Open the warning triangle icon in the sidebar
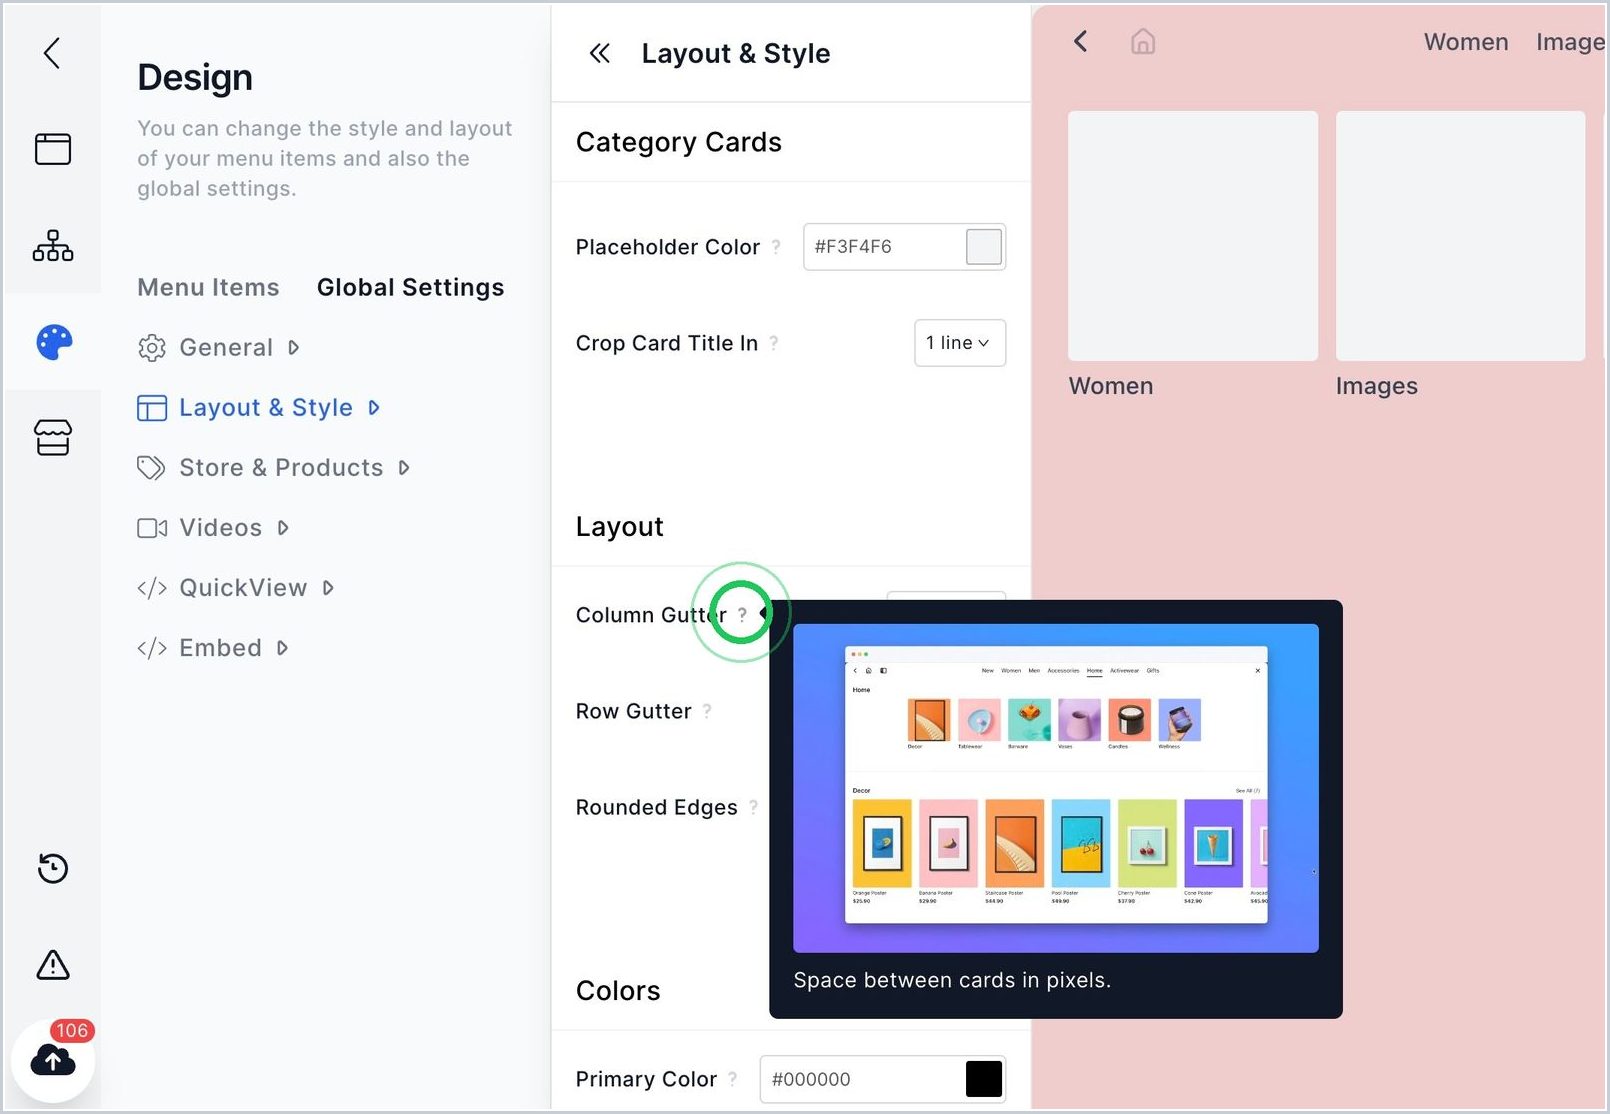 pyautogui.click(x=53, y=965)
